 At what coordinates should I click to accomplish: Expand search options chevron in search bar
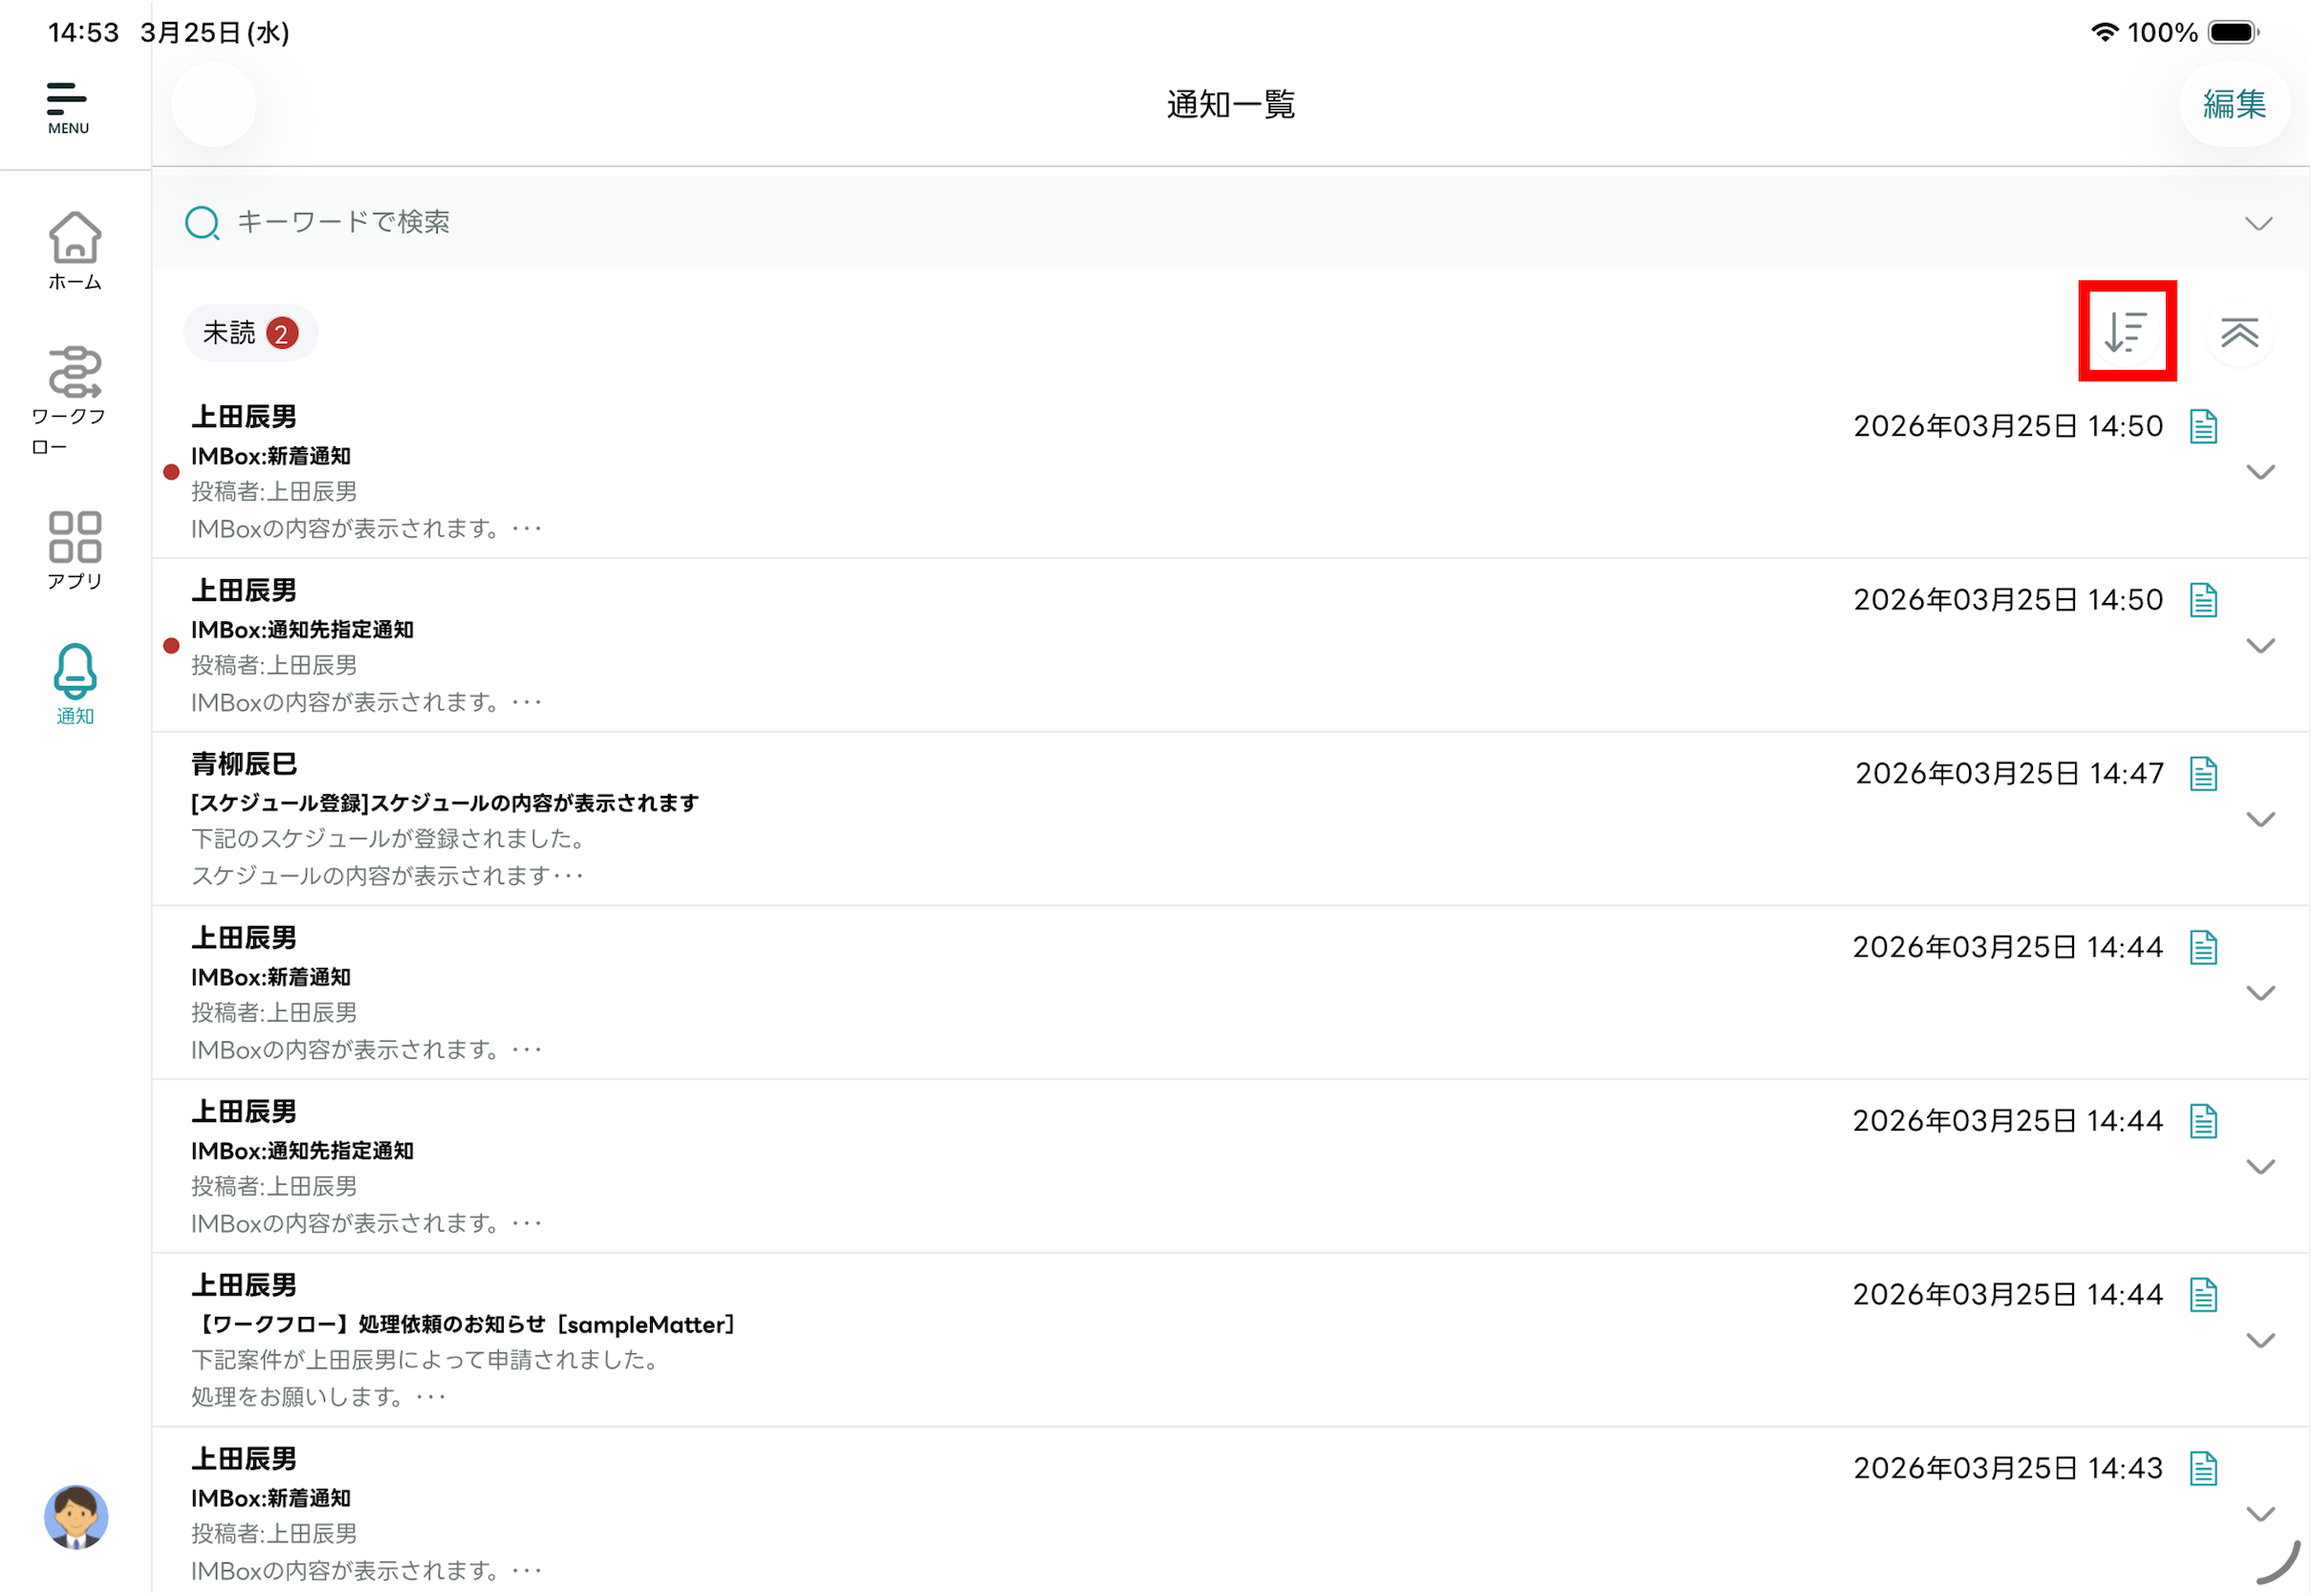pyautogui.click(x=2258, y=223)
